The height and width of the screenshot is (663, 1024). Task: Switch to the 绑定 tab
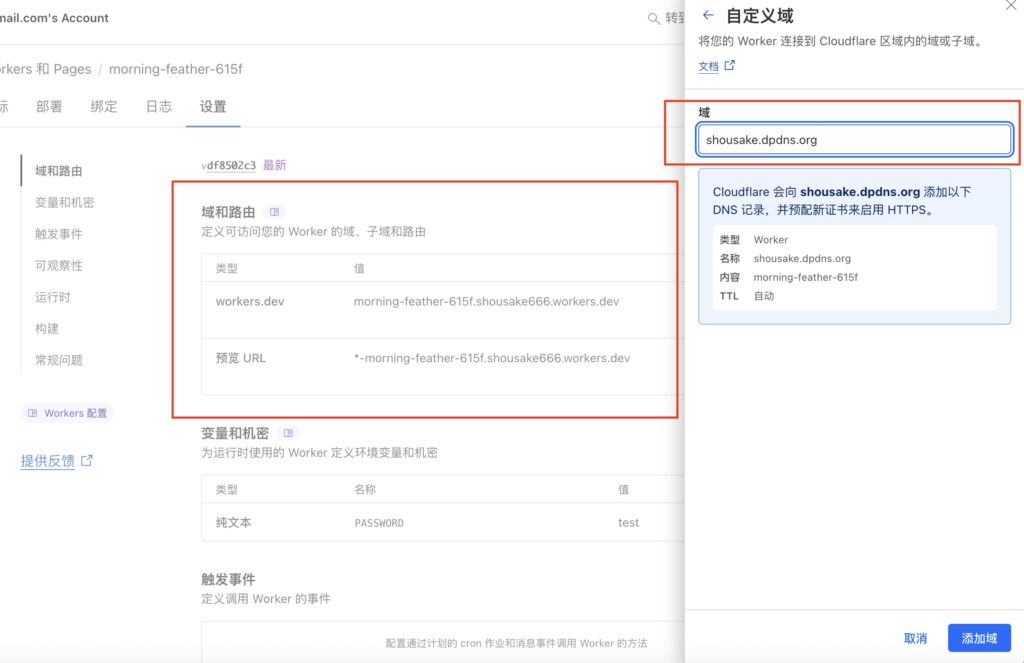pos(104,106)
